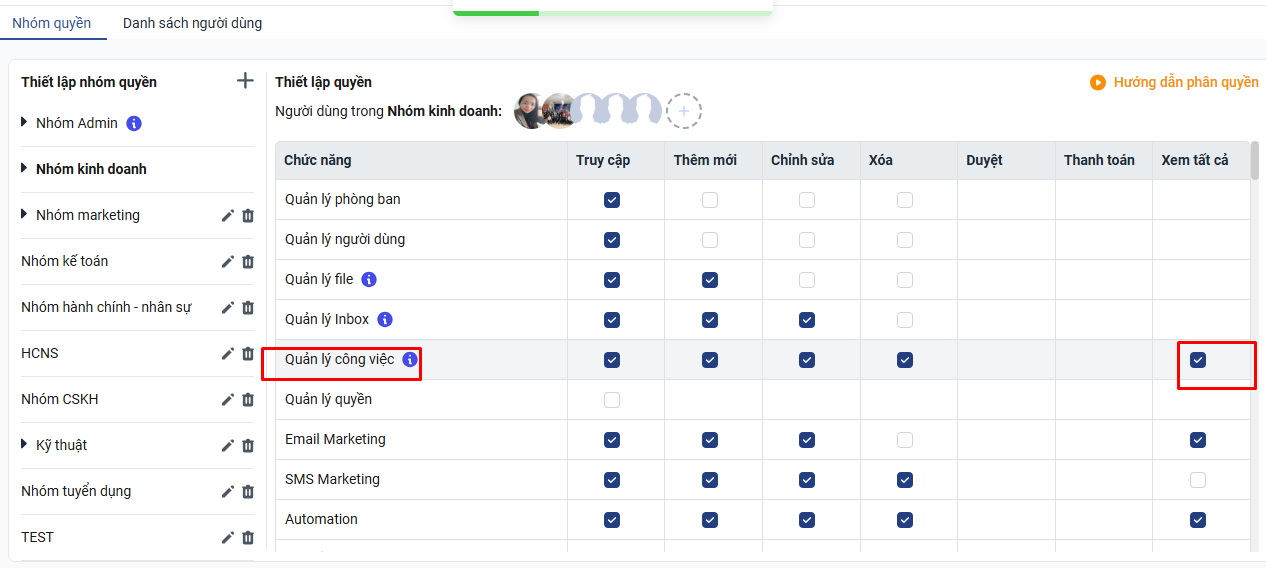Edit the HCNS group with pencil icon

pyautogui.click(x=228, y=353)
